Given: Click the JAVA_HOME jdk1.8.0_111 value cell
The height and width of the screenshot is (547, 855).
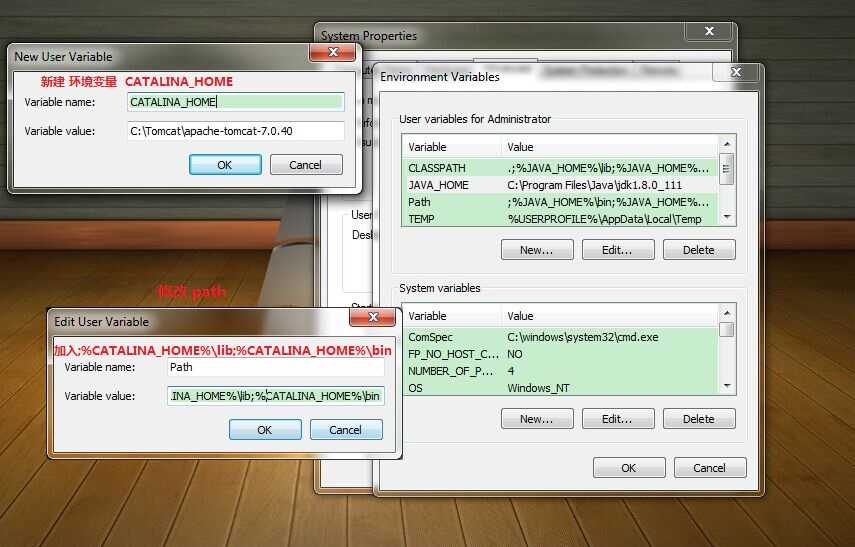Looking at the screenshot, I should click(x=595, y=185).
